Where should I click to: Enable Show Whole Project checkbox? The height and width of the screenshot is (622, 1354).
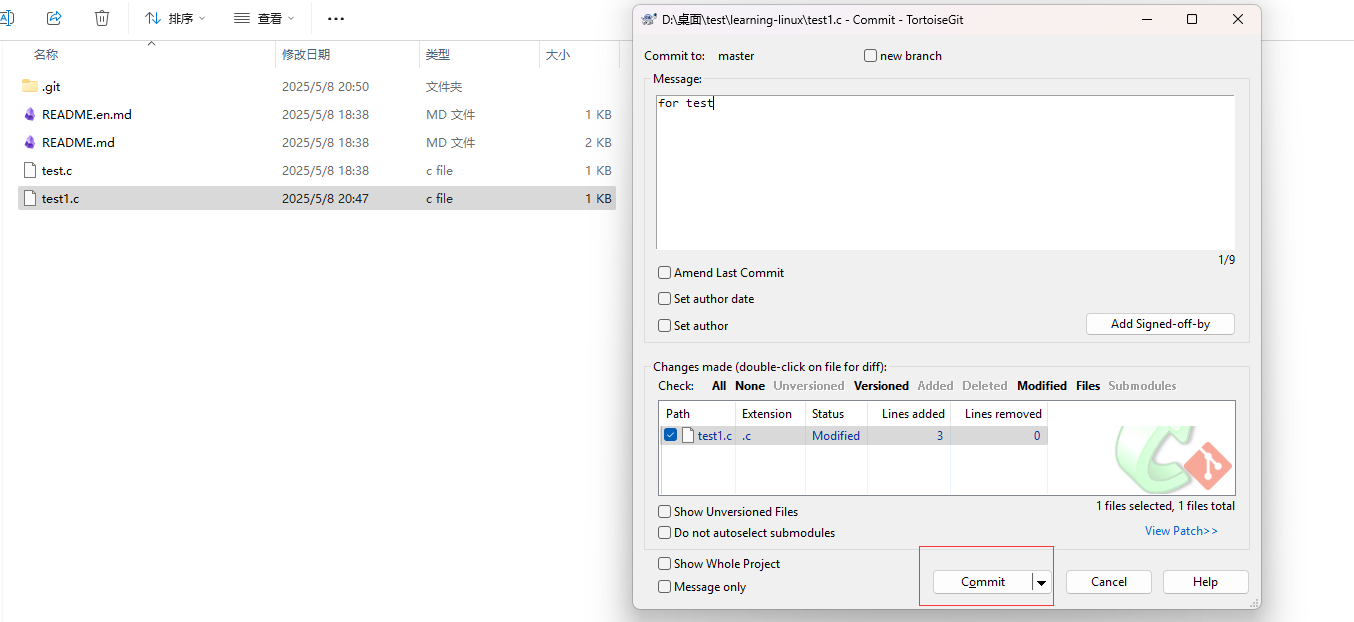tap(664, 563)
